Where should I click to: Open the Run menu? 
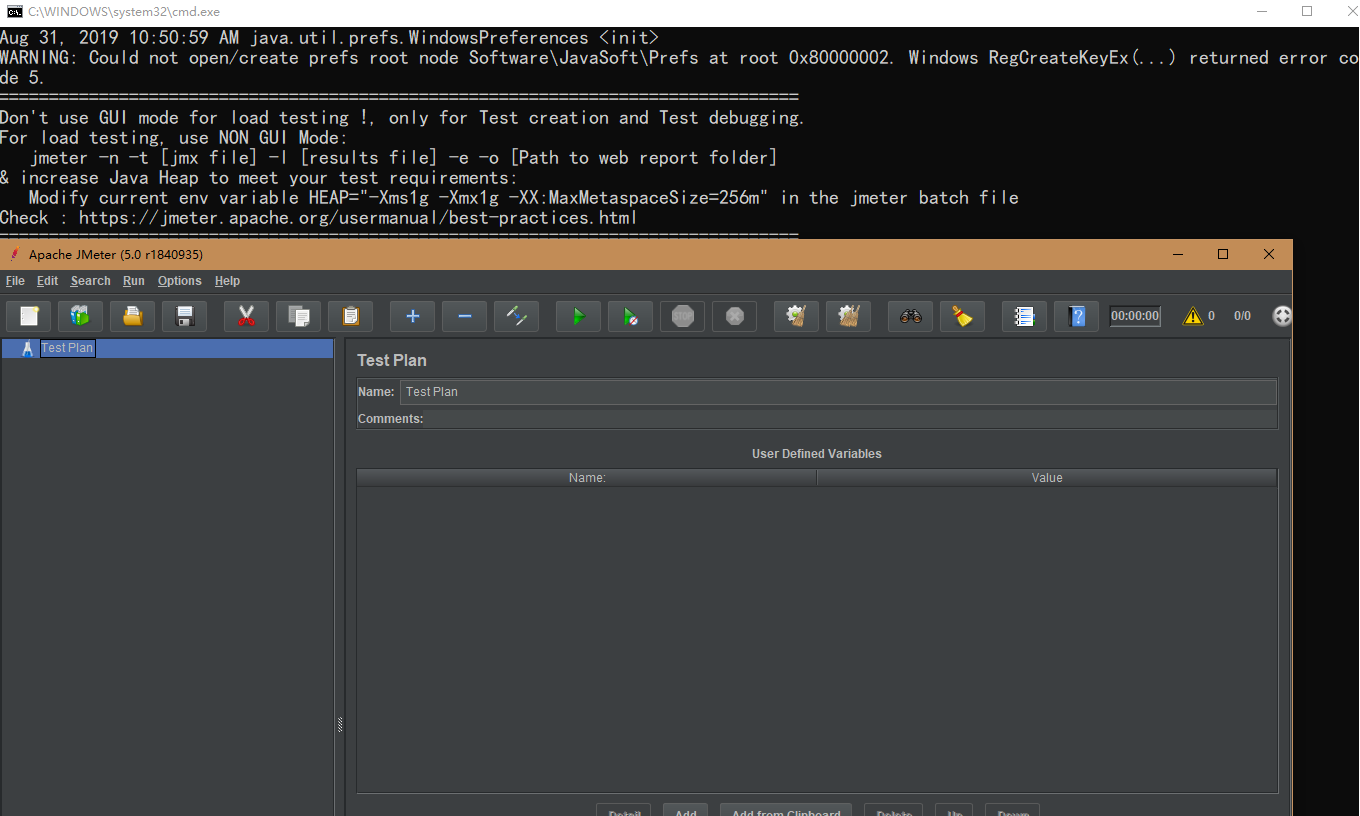[134, 281]
